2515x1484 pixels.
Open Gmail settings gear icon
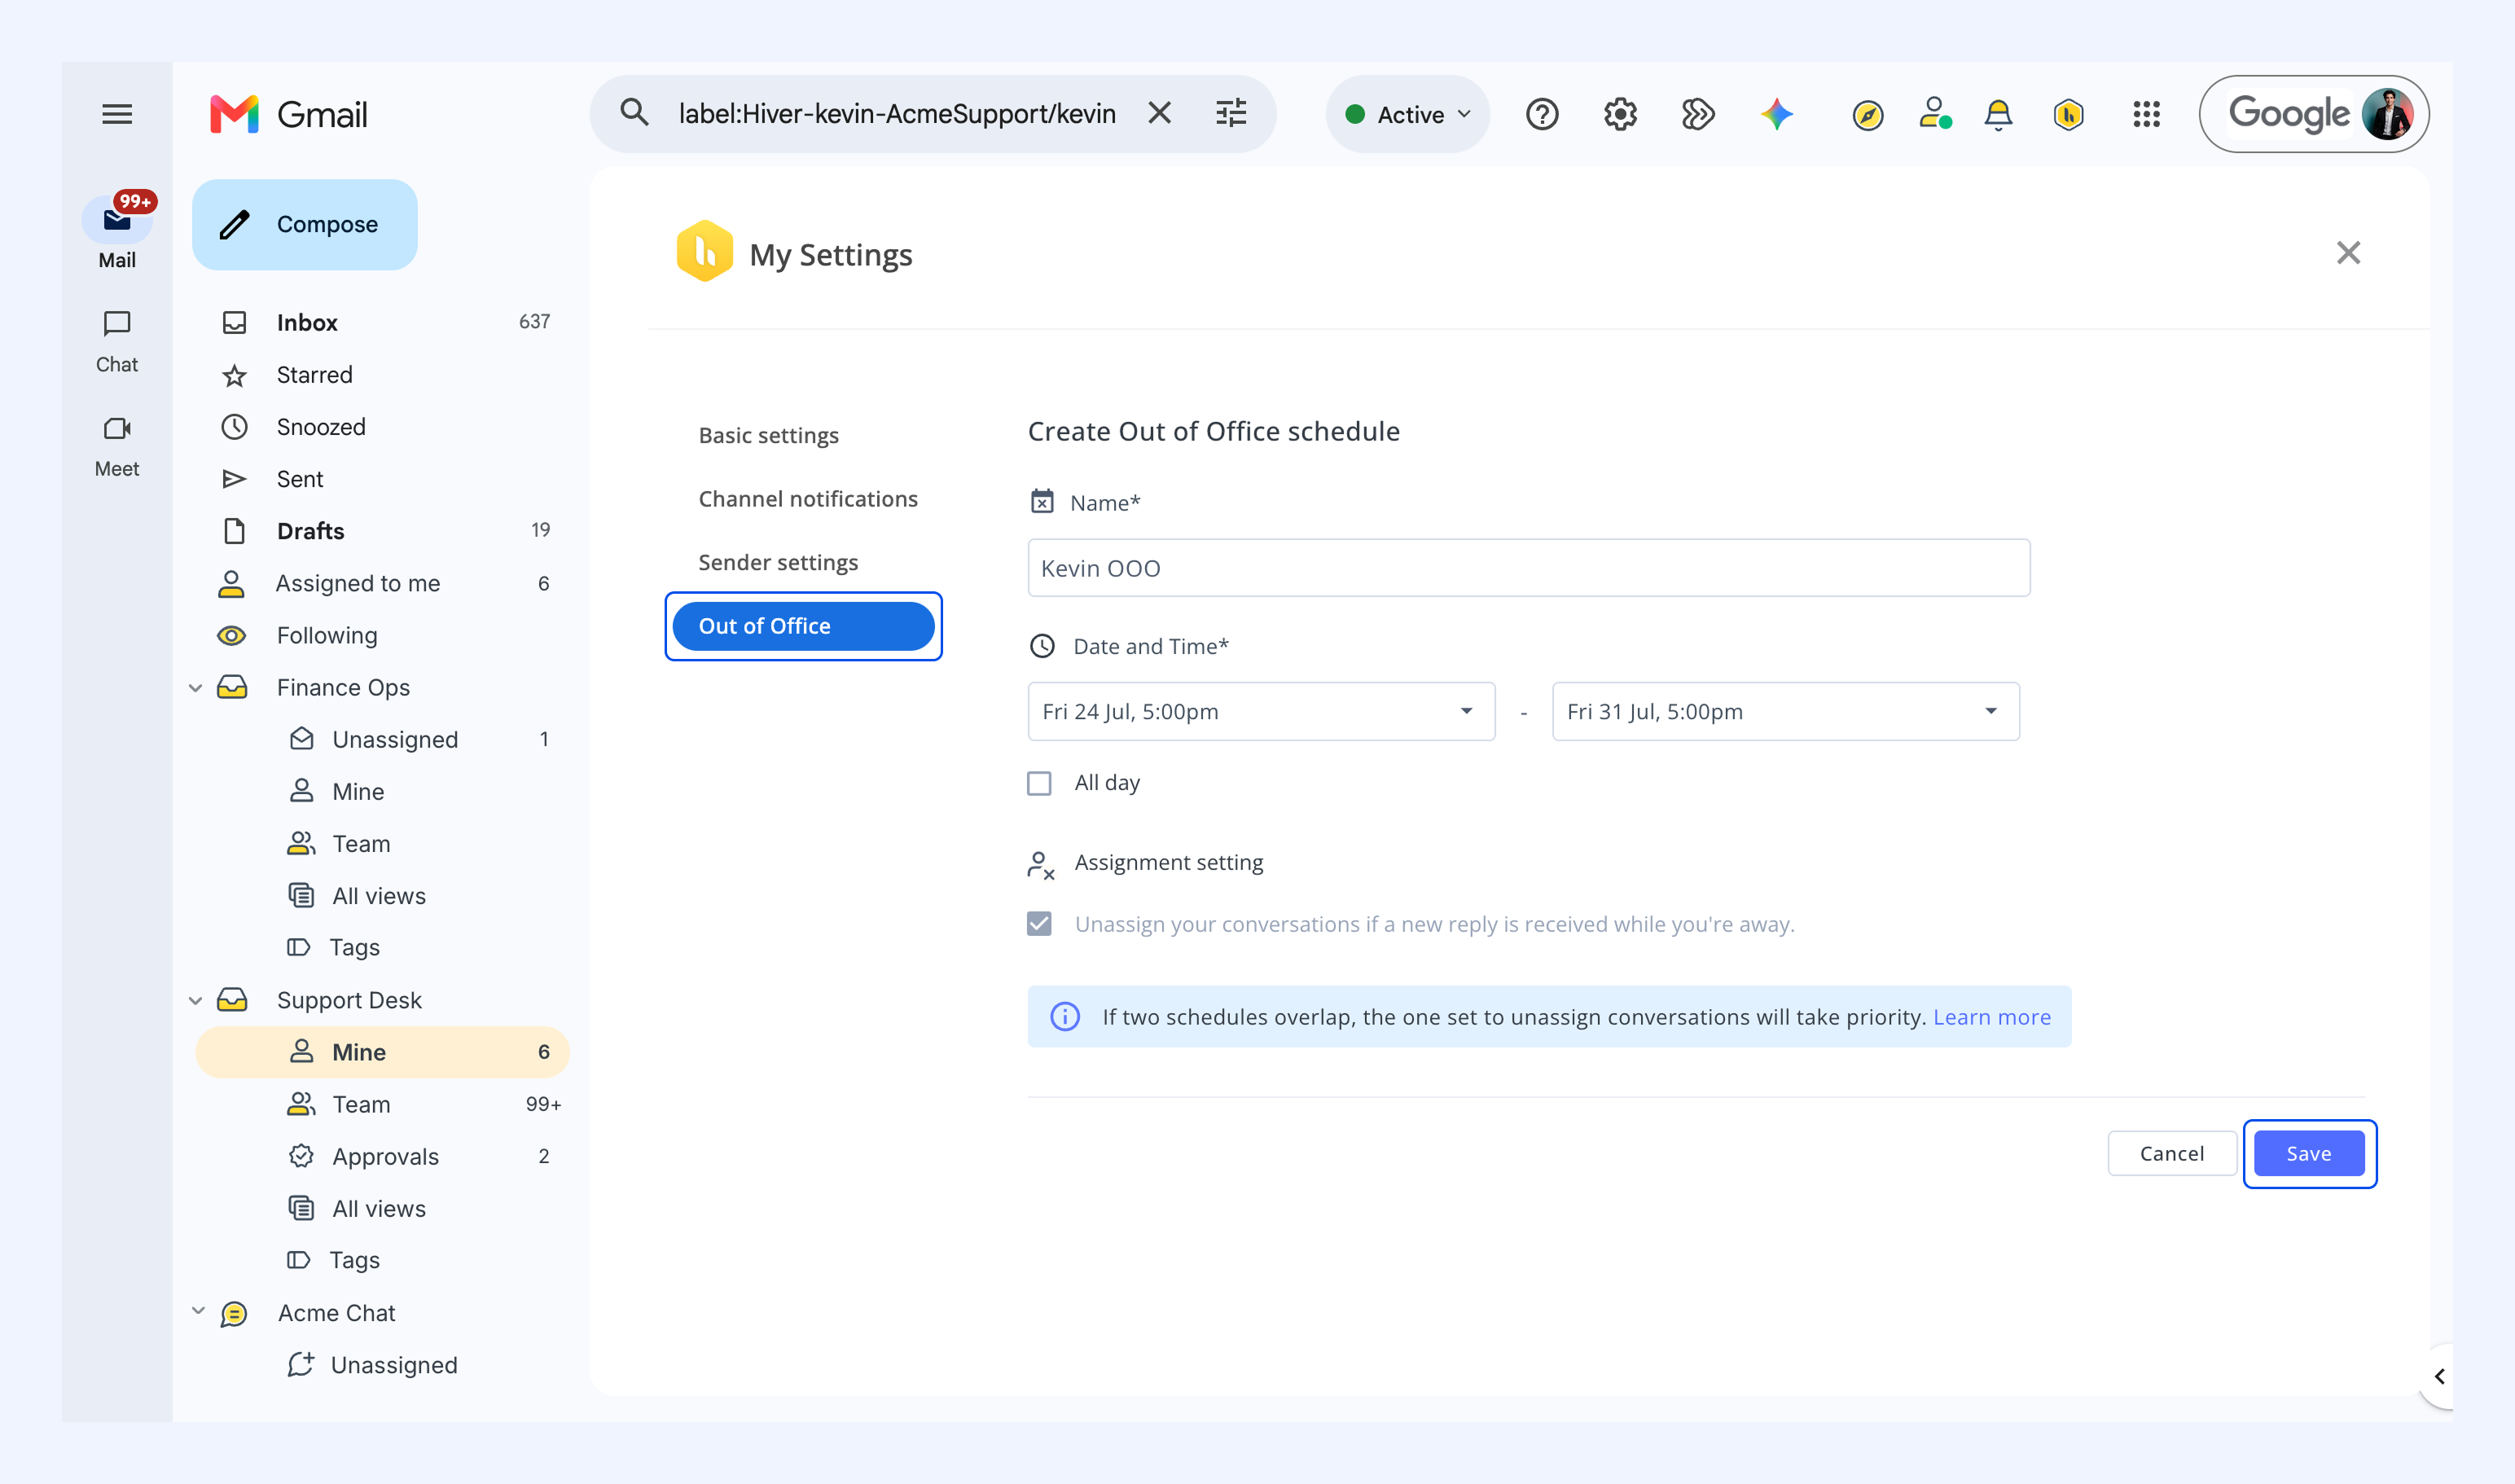tap(1620, 114)
